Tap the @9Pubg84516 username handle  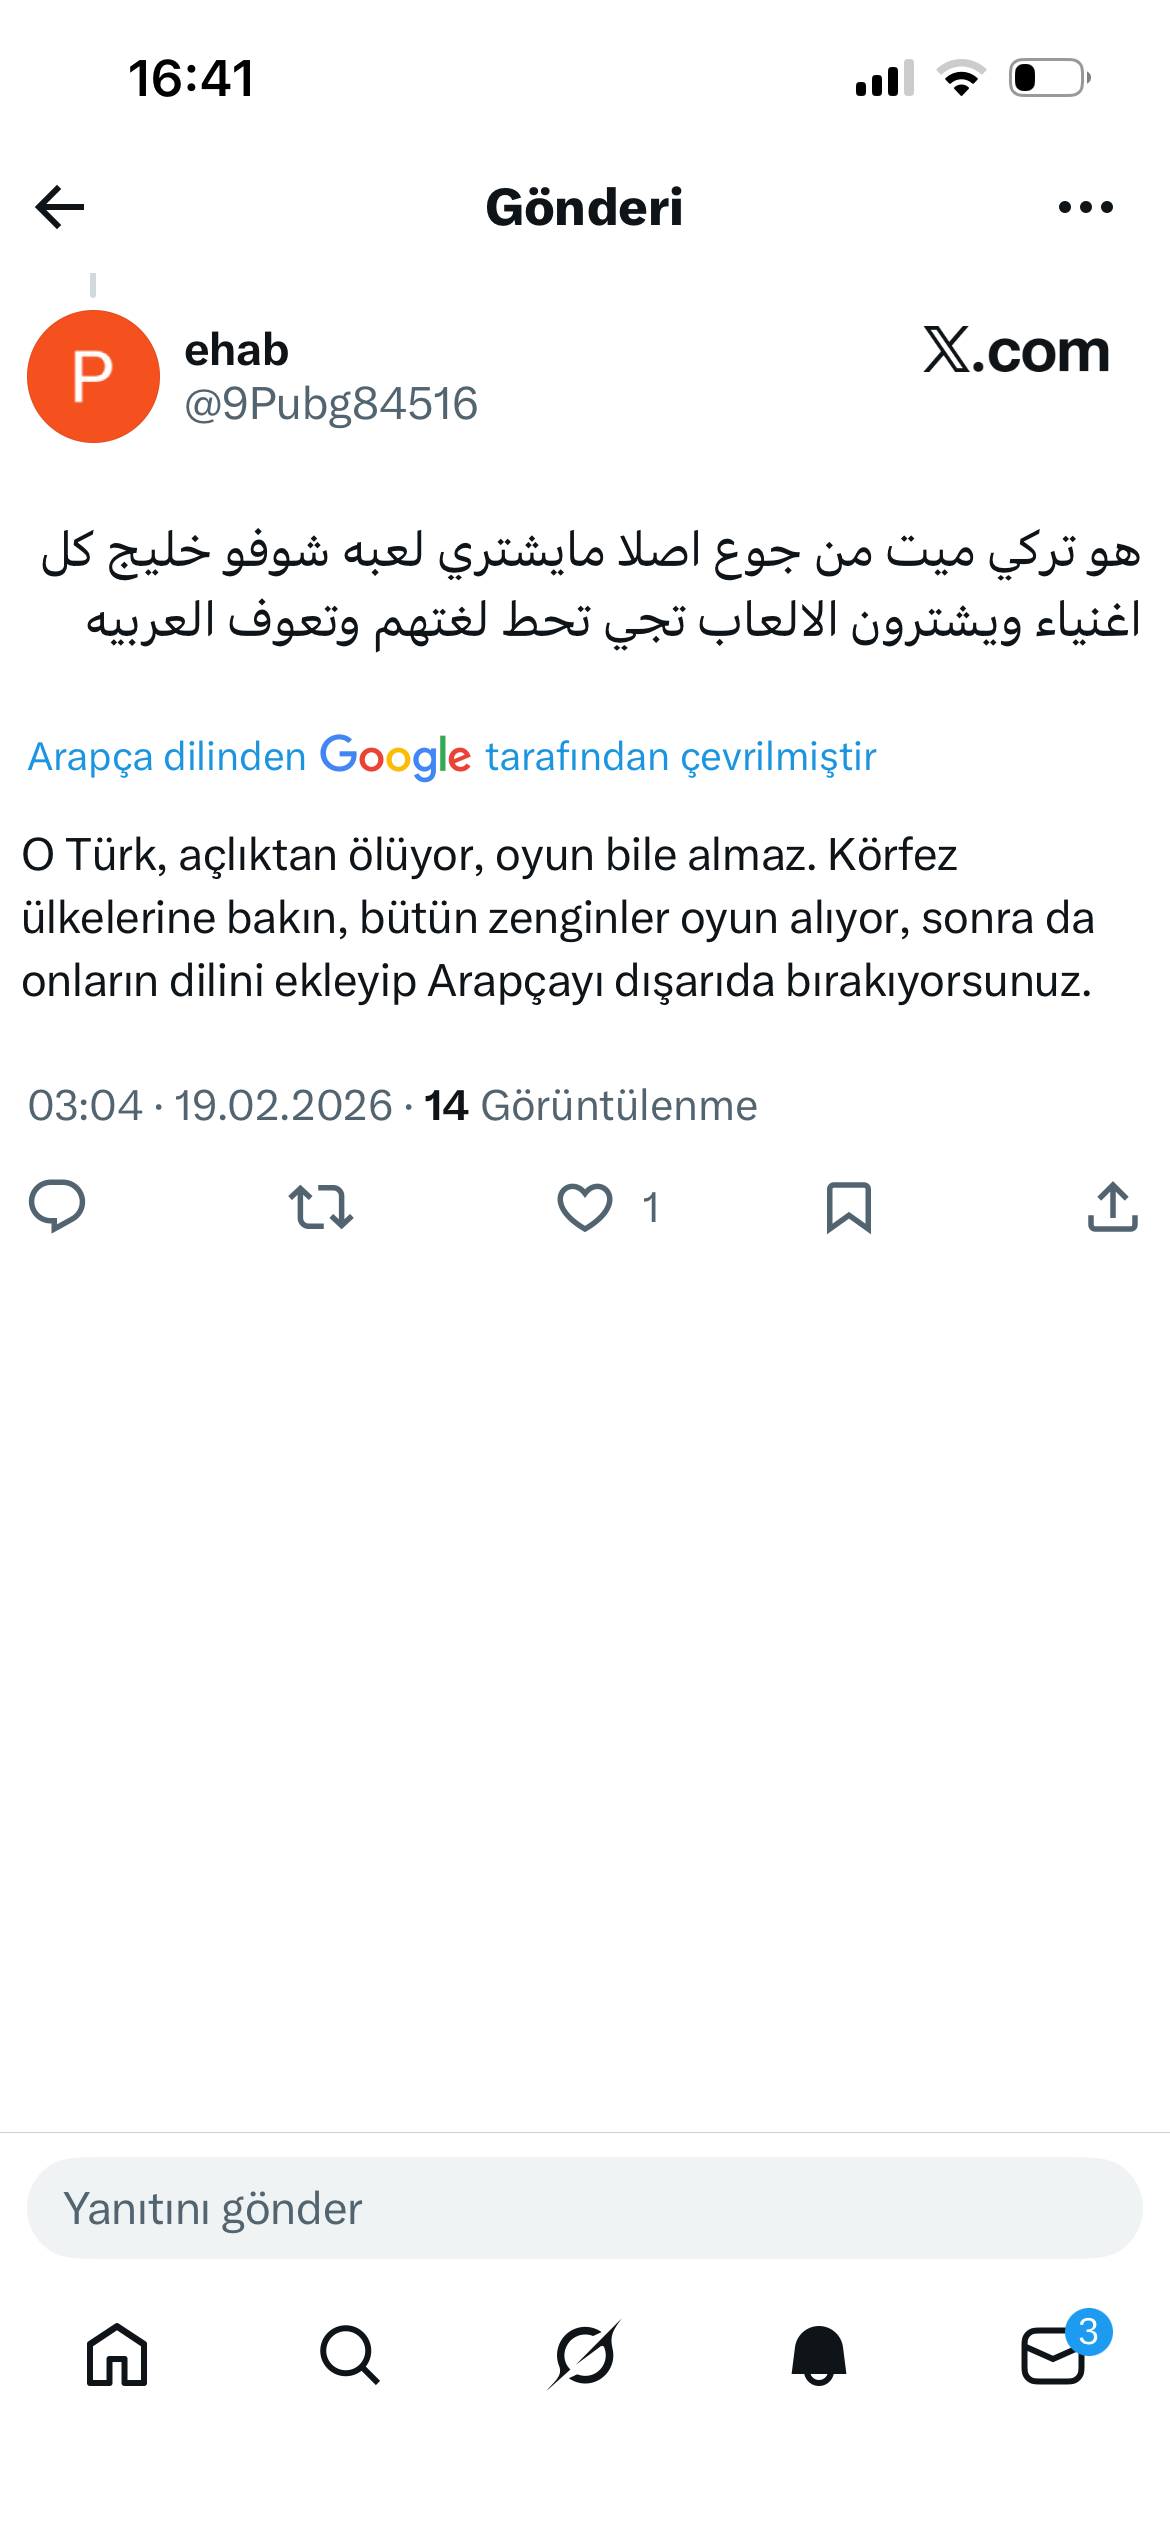click(x=331, y=404)
